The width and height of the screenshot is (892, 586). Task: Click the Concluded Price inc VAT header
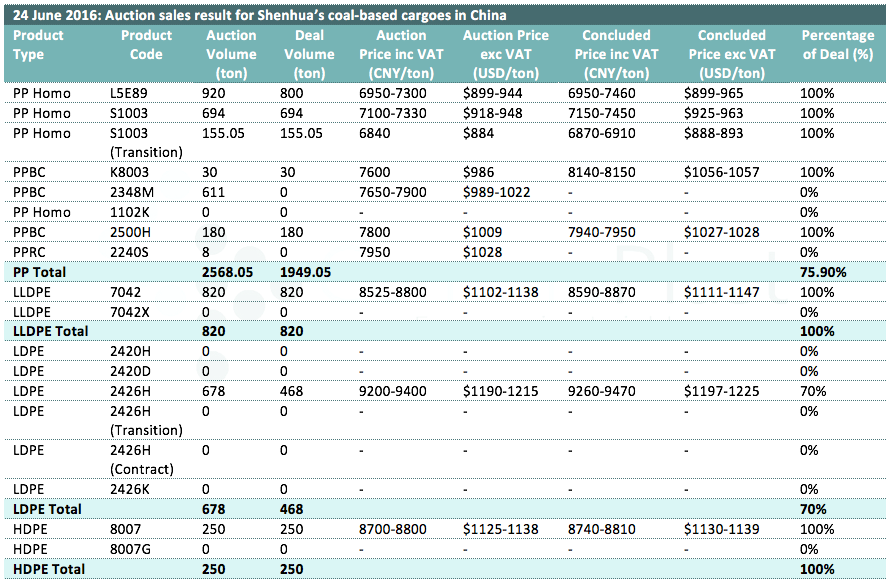click(x=620, y=54)
